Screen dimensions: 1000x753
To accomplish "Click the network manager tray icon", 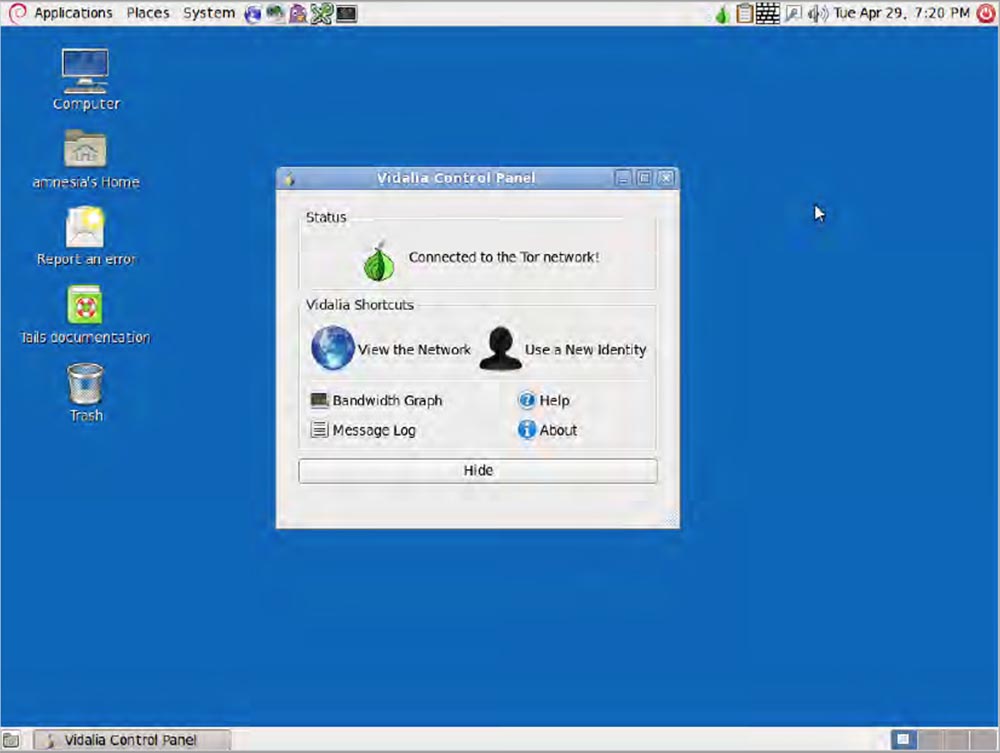I will (793, 13).
